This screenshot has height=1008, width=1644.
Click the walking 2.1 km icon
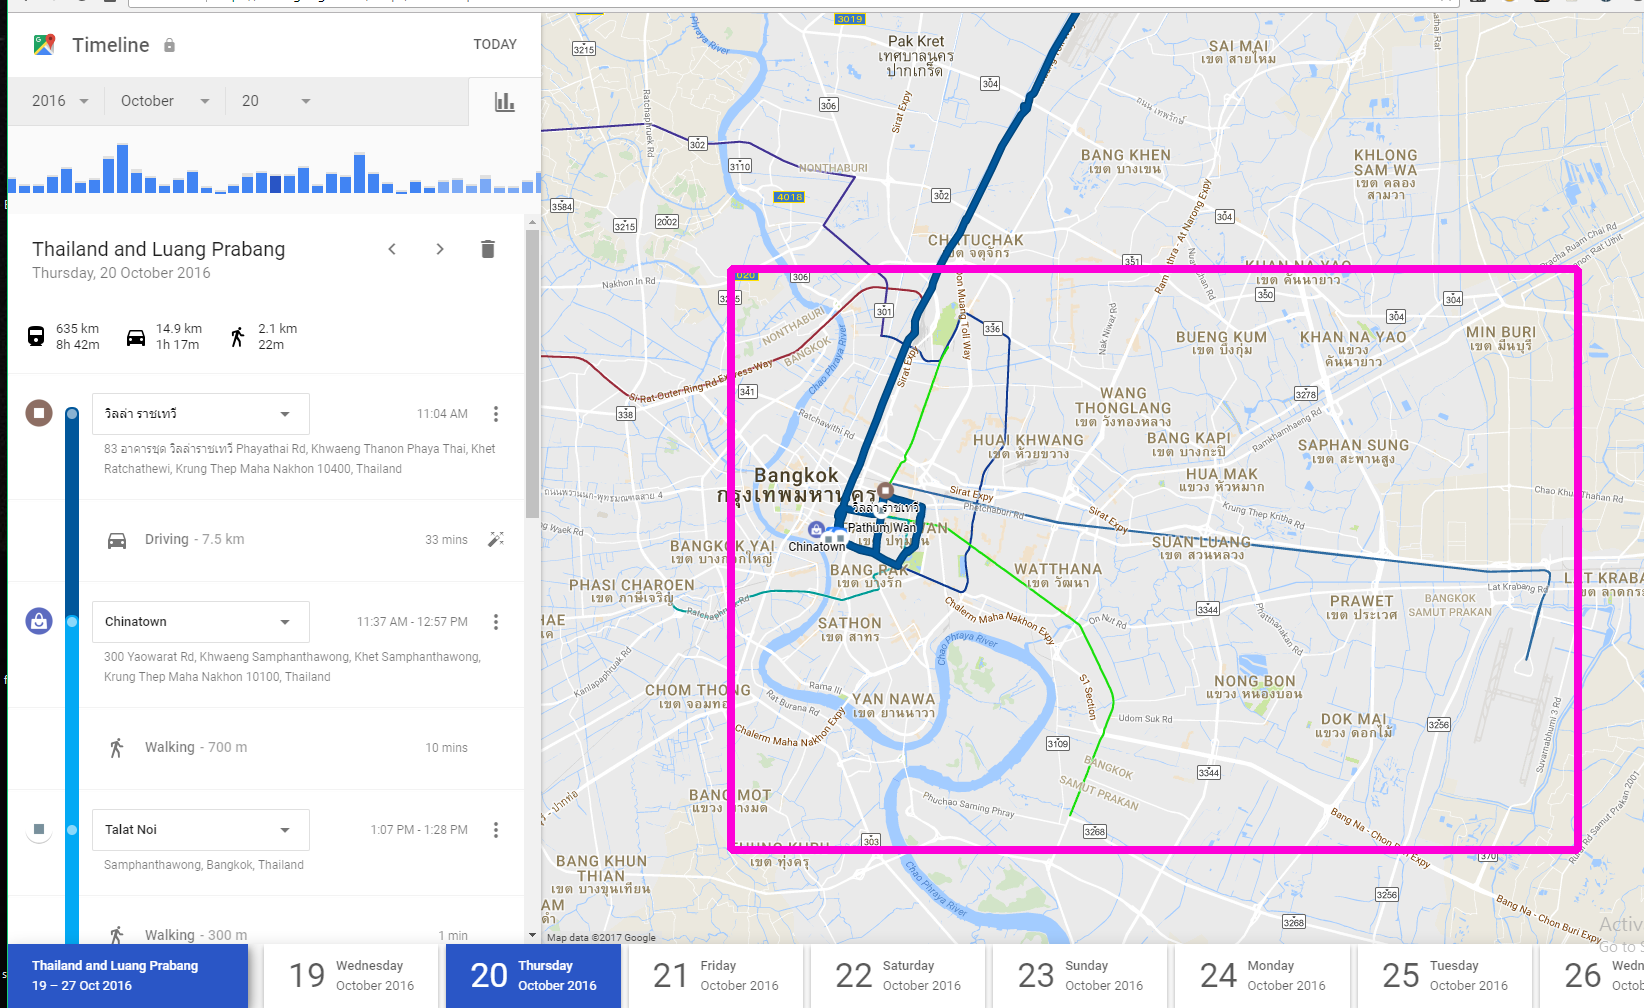237,337
